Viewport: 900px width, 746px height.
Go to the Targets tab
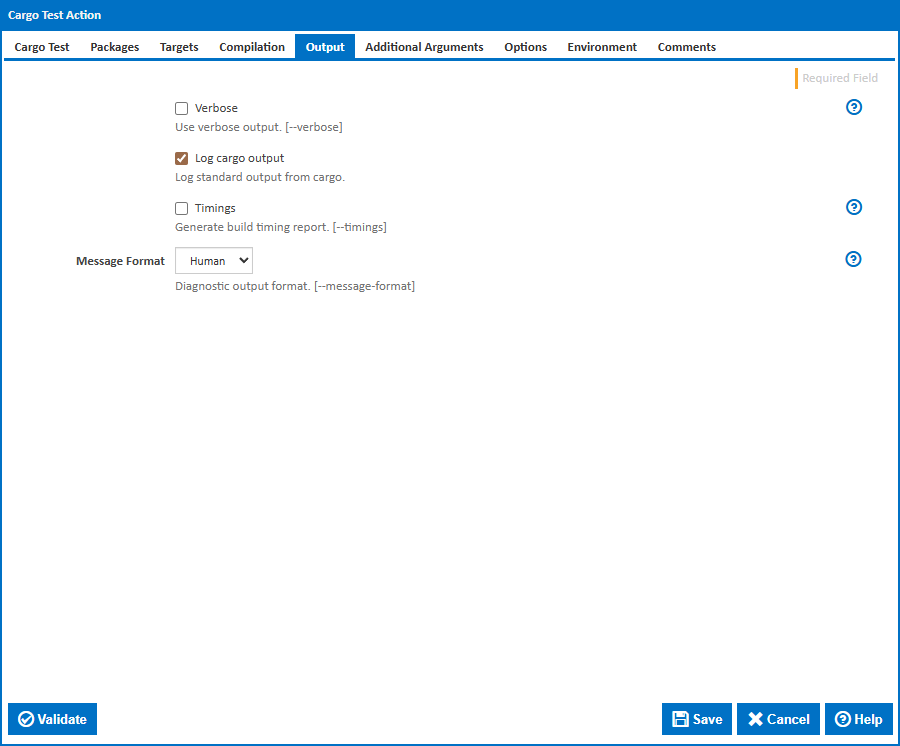point(179,47)
